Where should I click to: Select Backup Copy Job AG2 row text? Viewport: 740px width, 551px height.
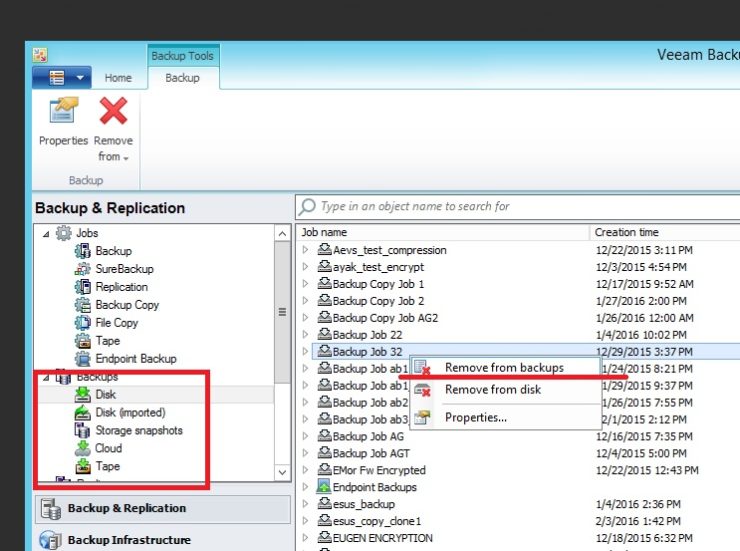click(386, 318)
